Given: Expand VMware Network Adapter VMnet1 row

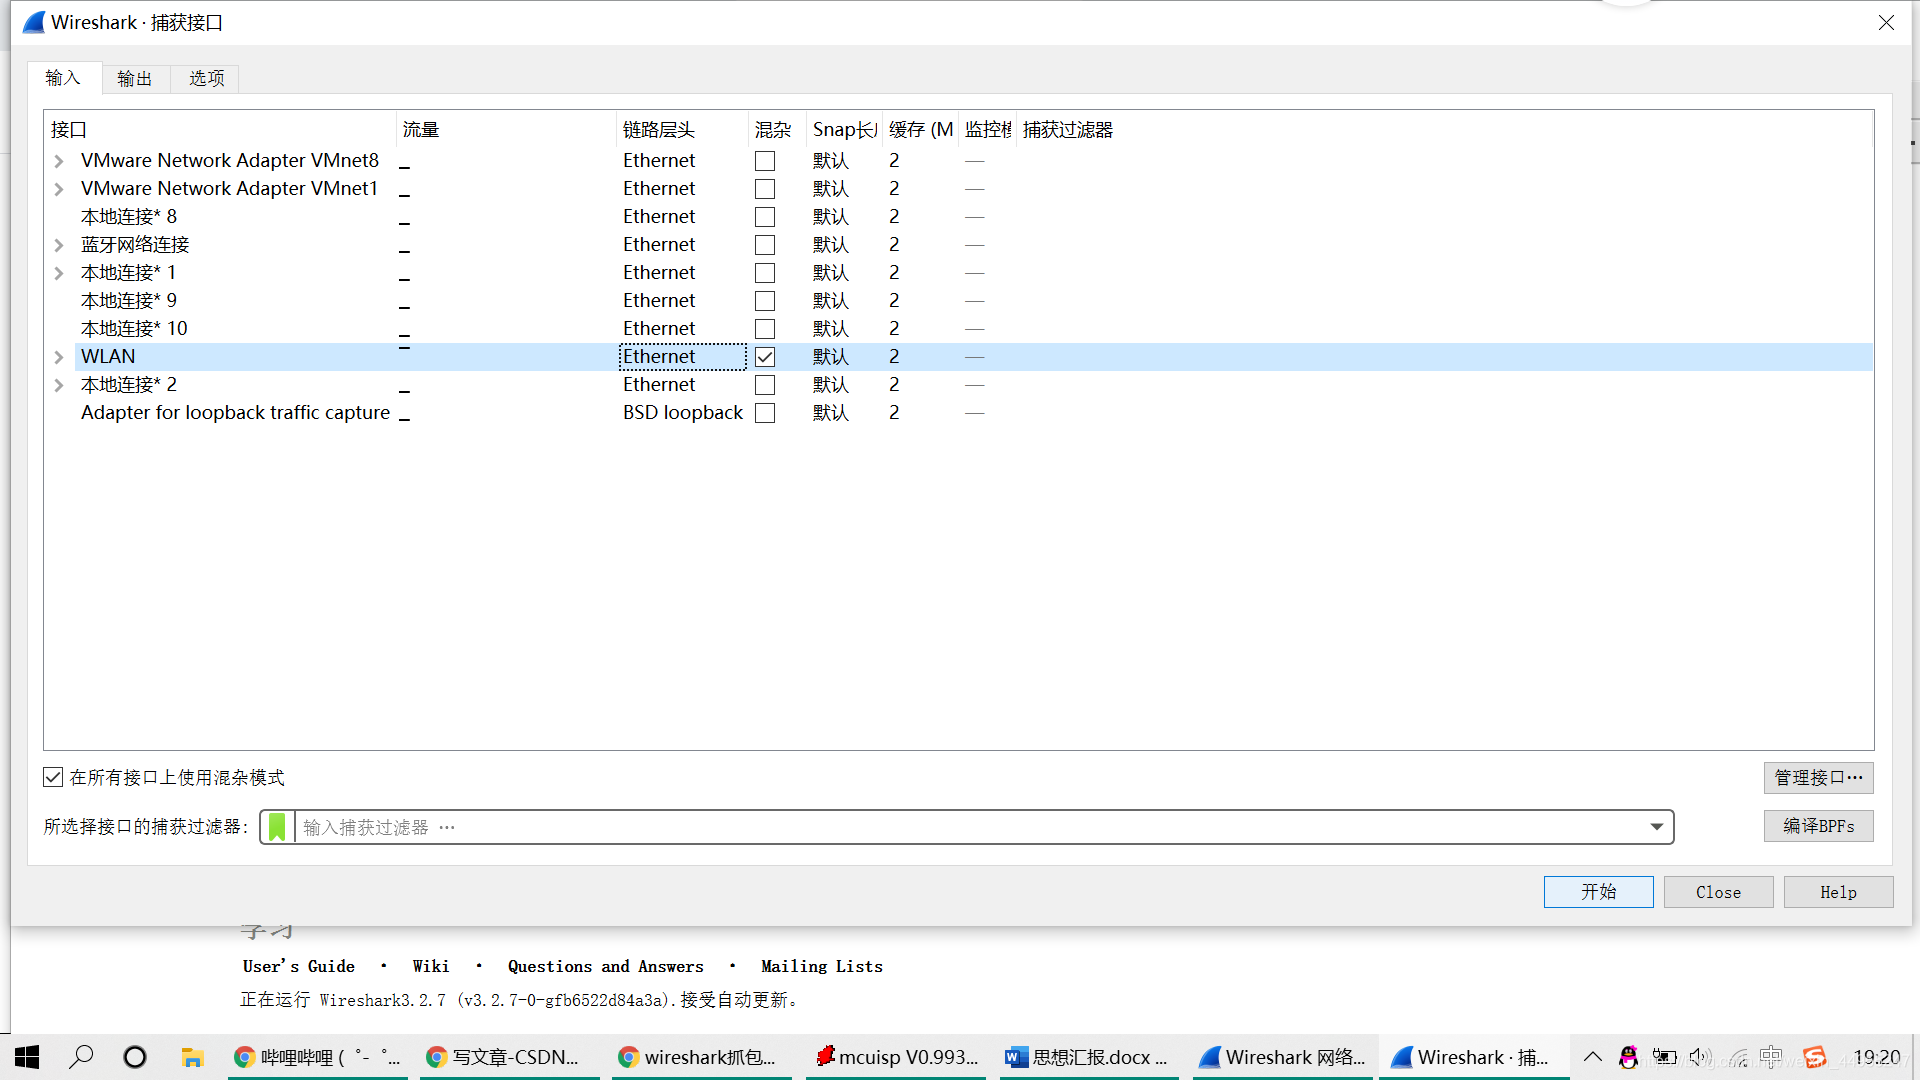Looking at the screenshot, I should point(59,189).
